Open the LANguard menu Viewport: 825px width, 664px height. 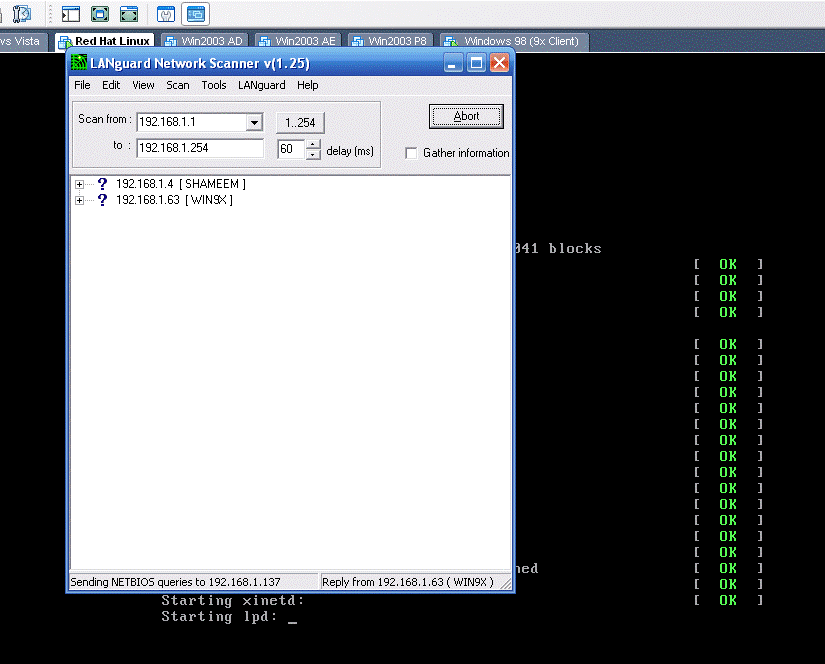point(261,85)
